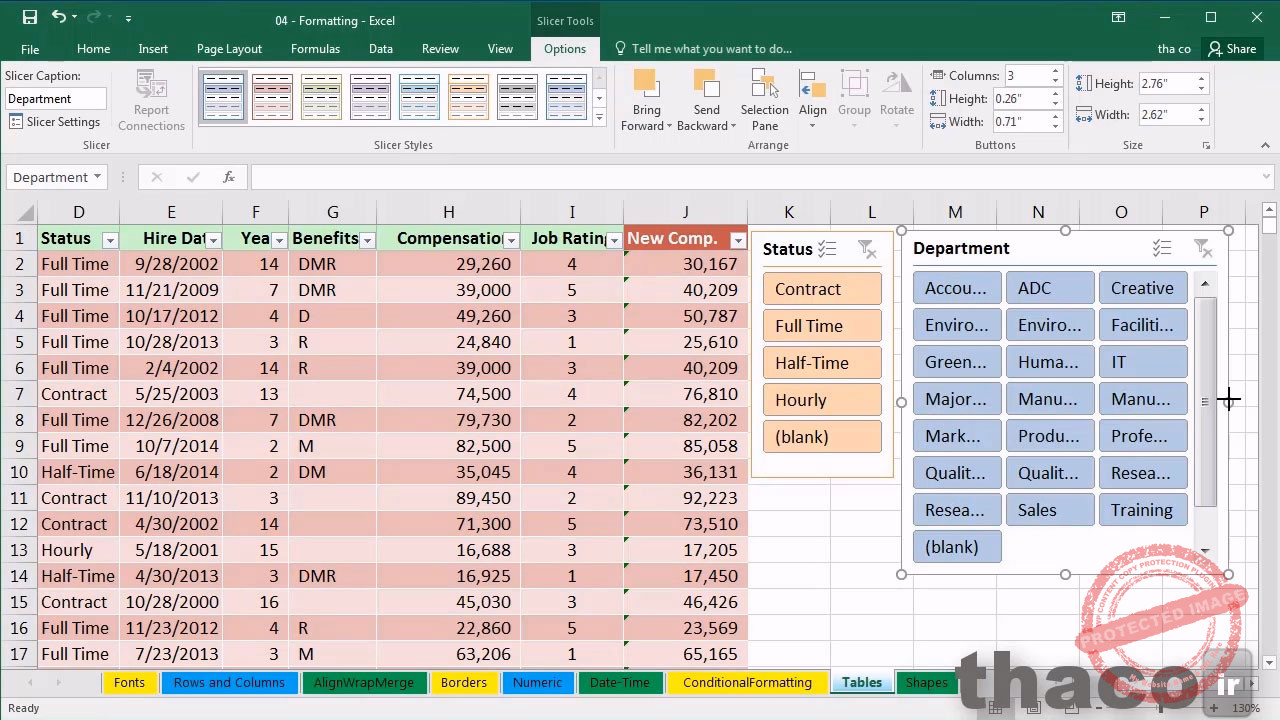
Task: Toggle IT in Department slicer
Action: point(1143,362)
